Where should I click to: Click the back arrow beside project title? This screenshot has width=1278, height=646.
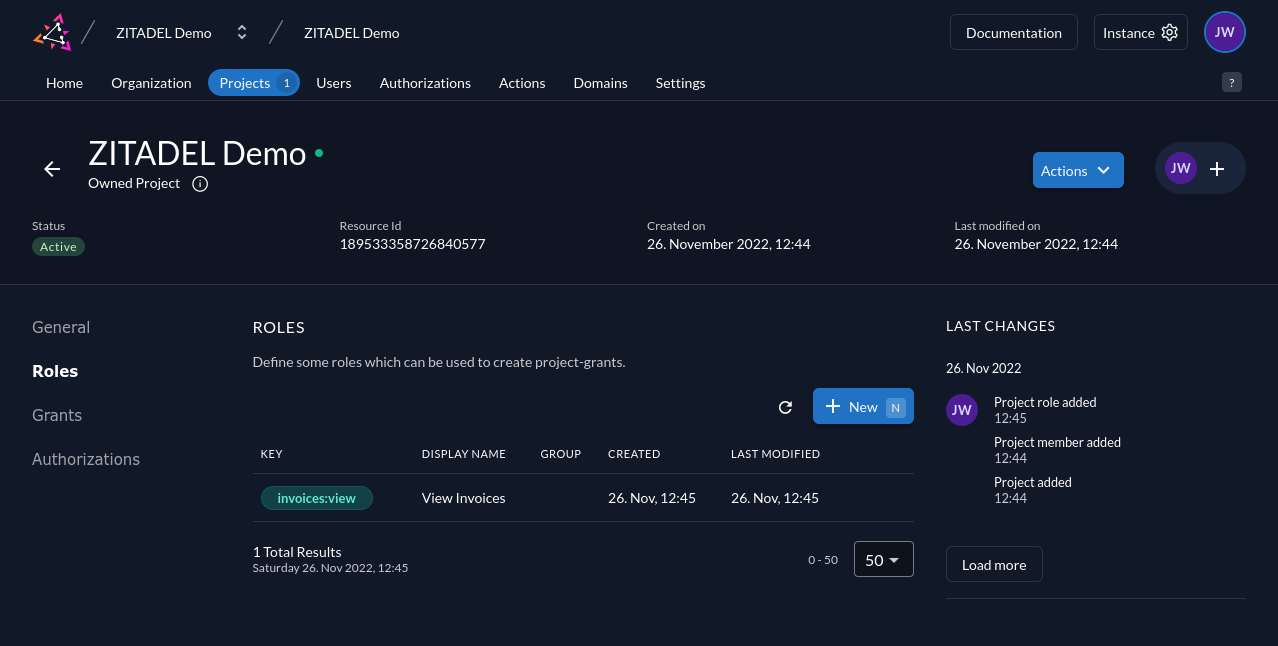(52, 169)
